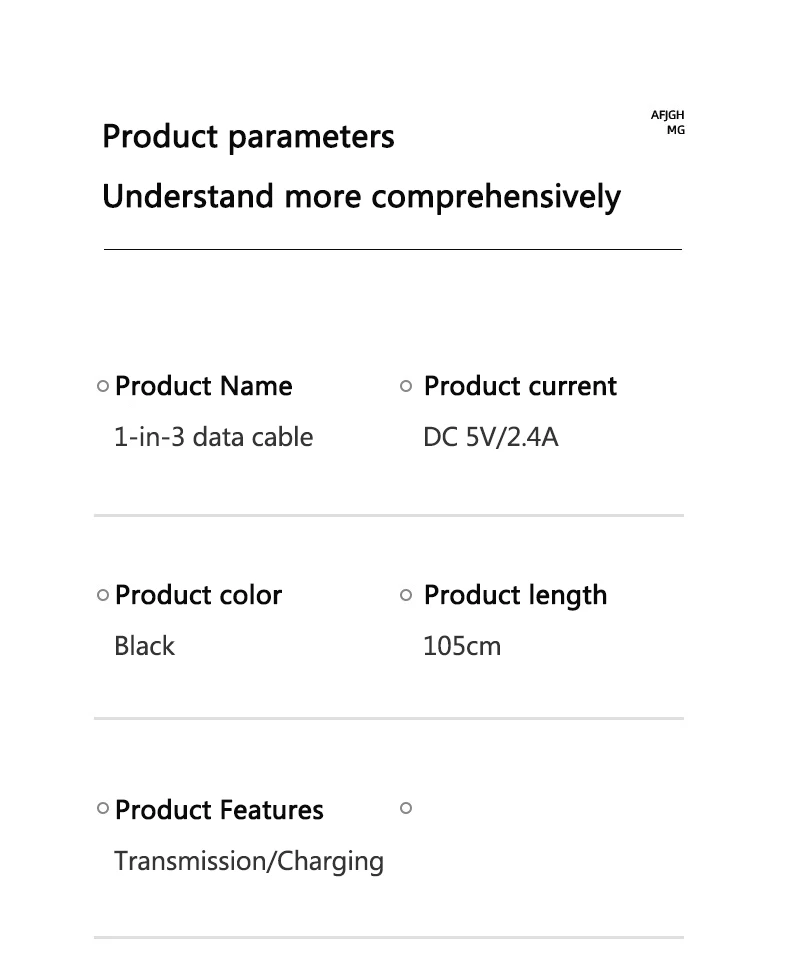Viewport: 790px width, 969px height.
Task: Click the AFJGH MG watermark text
Action: (668, 123)
